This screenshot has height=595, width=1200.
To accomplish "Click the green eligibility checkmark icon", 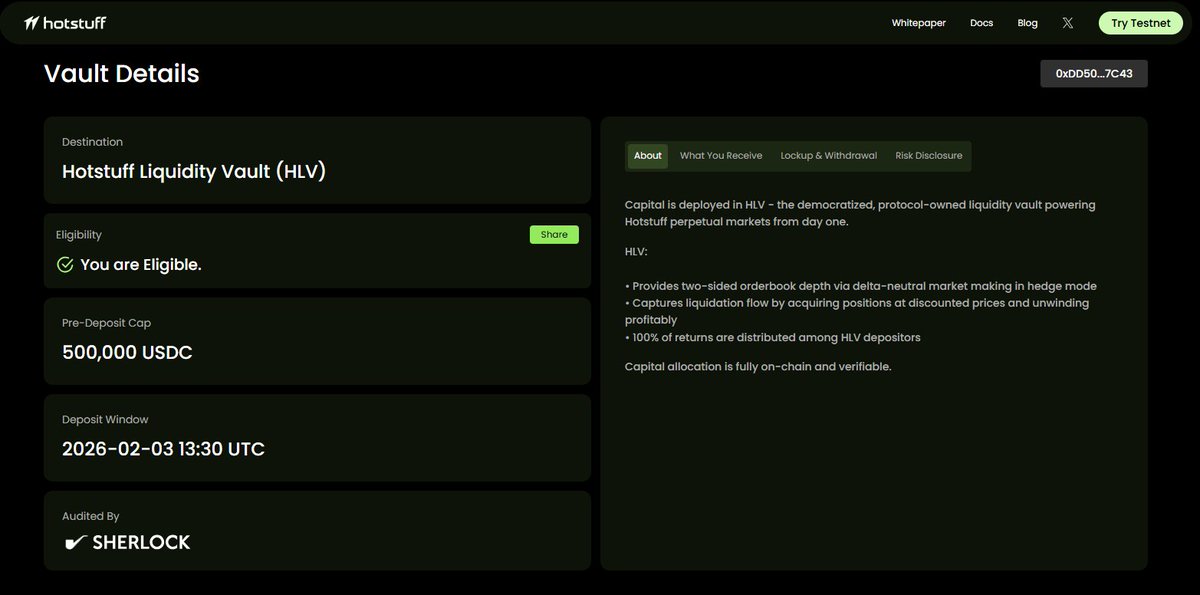I will [65, 265].
